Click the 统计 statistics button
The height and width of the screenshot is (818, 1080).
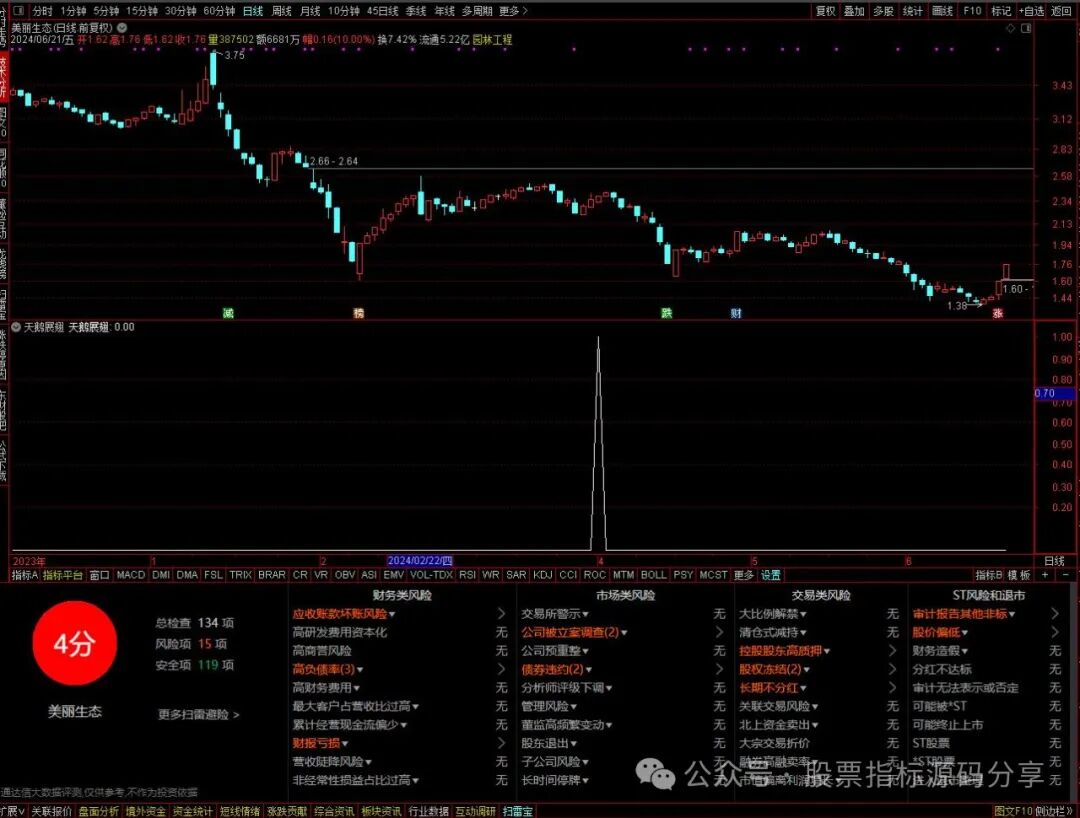point(913,11)
